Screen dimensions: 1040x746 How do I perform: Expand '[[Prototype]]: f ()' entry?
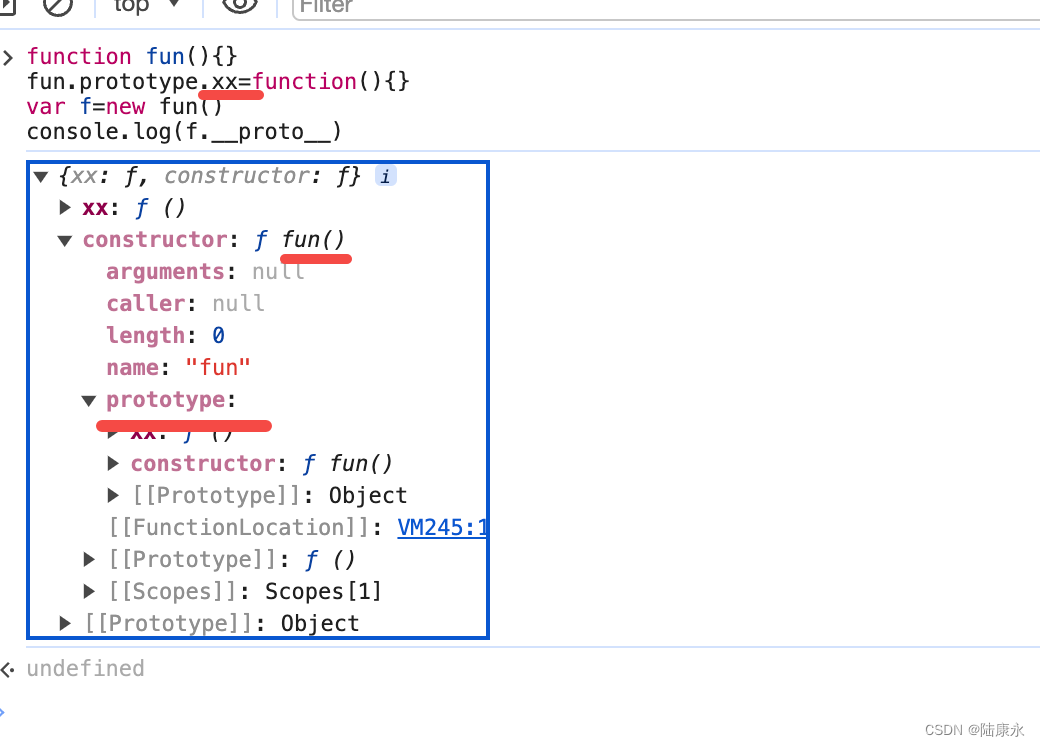point(89,560)
